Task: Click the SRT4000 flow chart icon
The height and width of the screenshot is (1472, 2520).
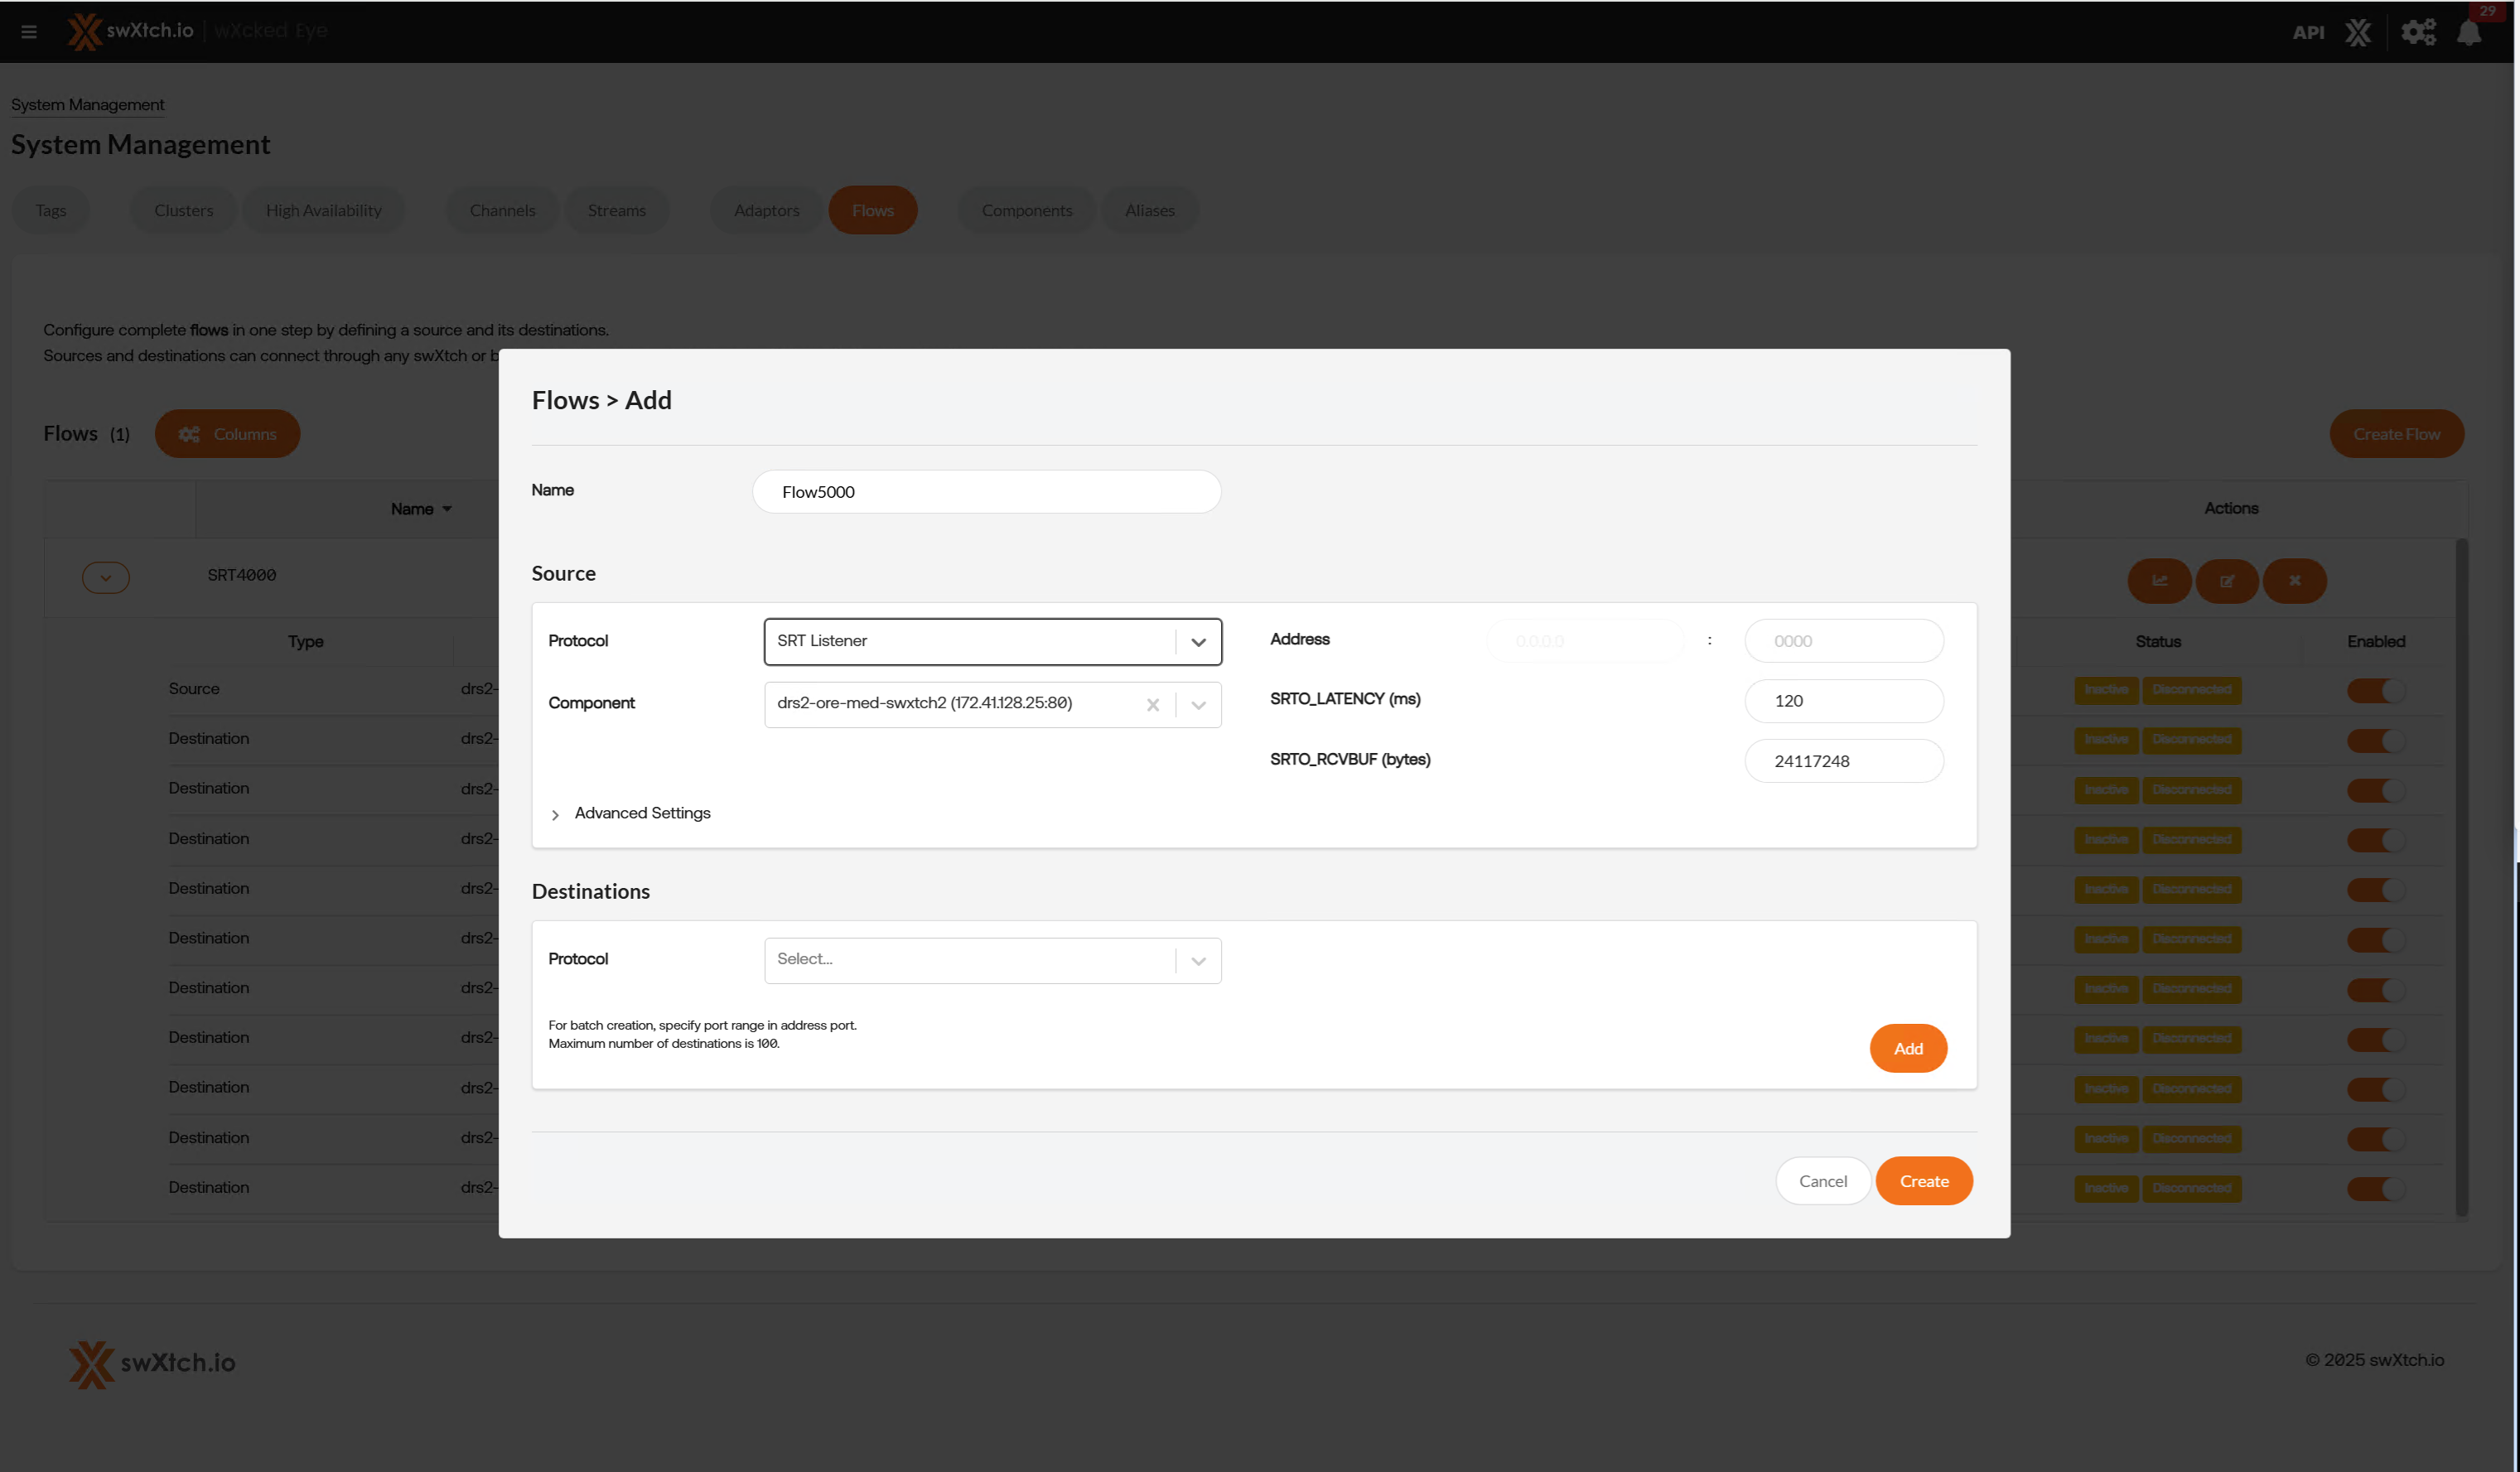Action: (2159, 580)
